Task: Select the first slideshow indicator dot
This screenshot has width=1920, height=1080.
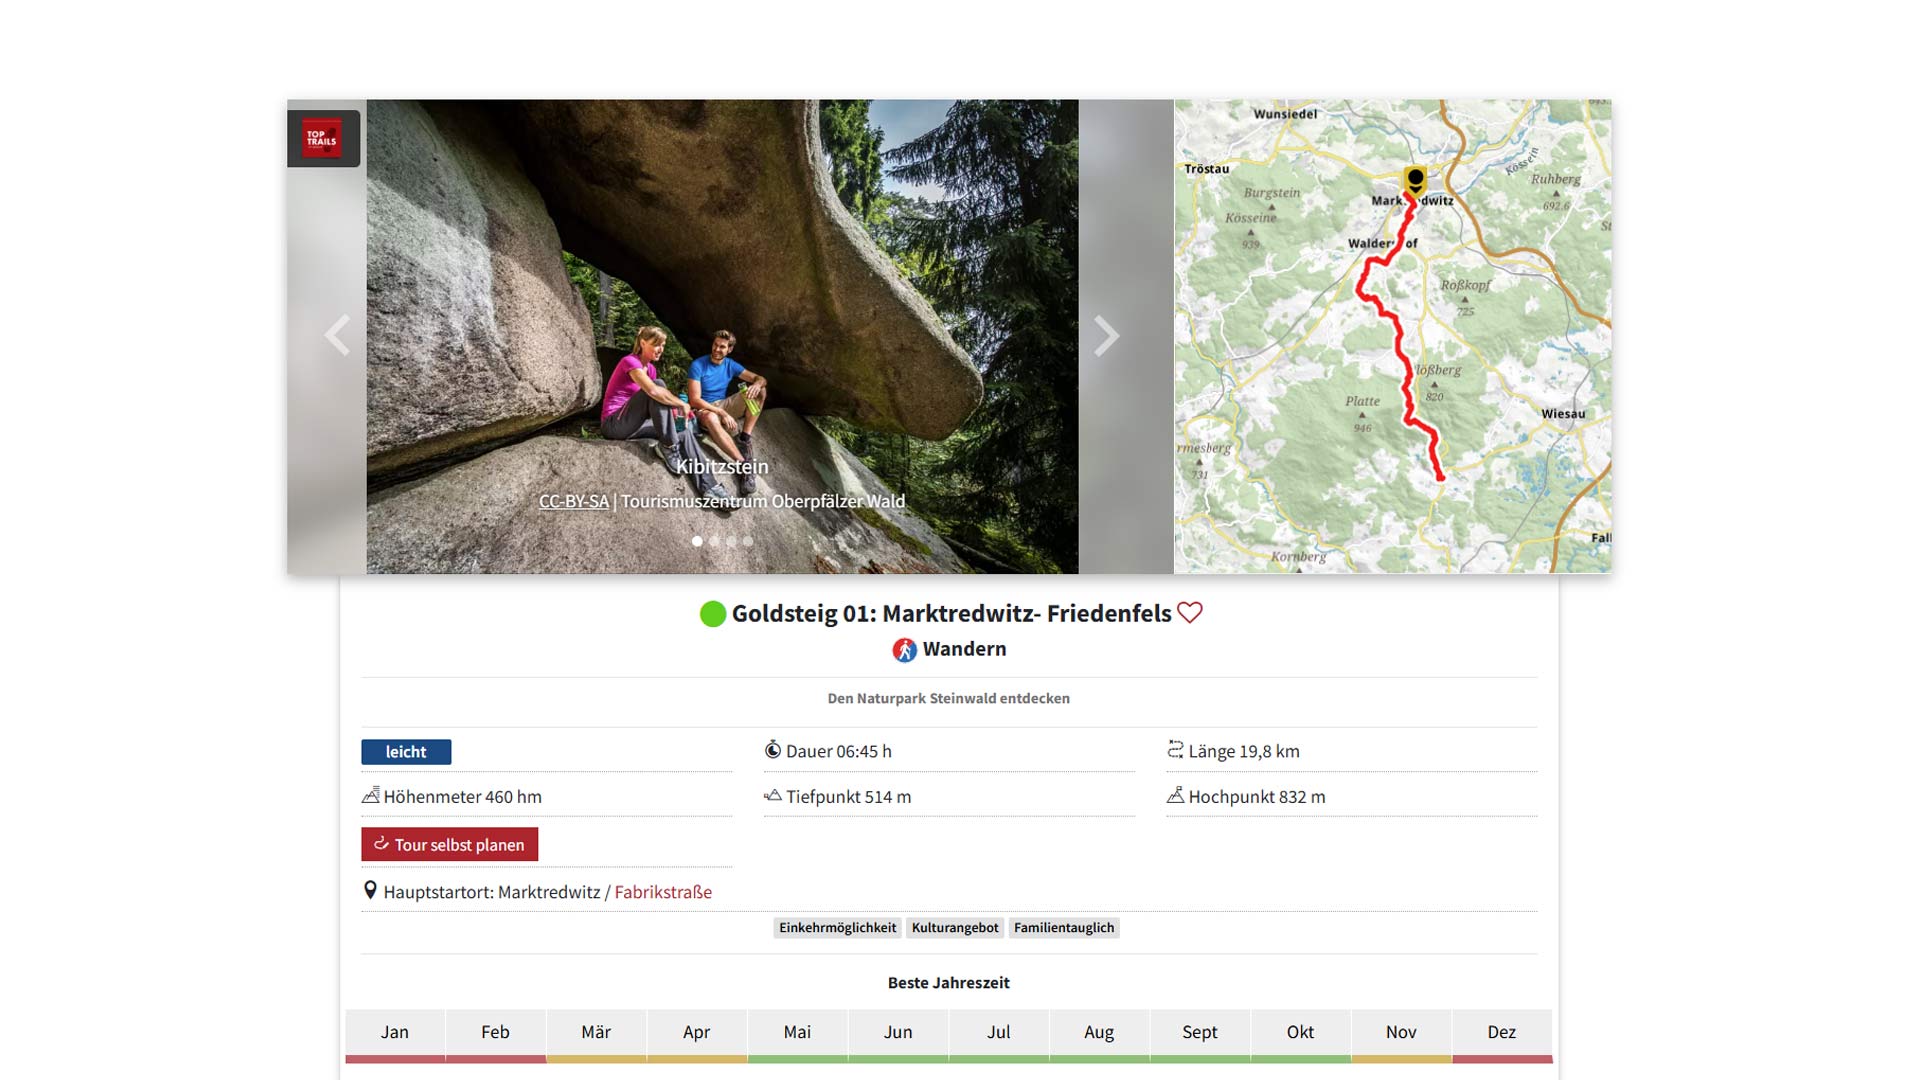Action: click(697, 541)
